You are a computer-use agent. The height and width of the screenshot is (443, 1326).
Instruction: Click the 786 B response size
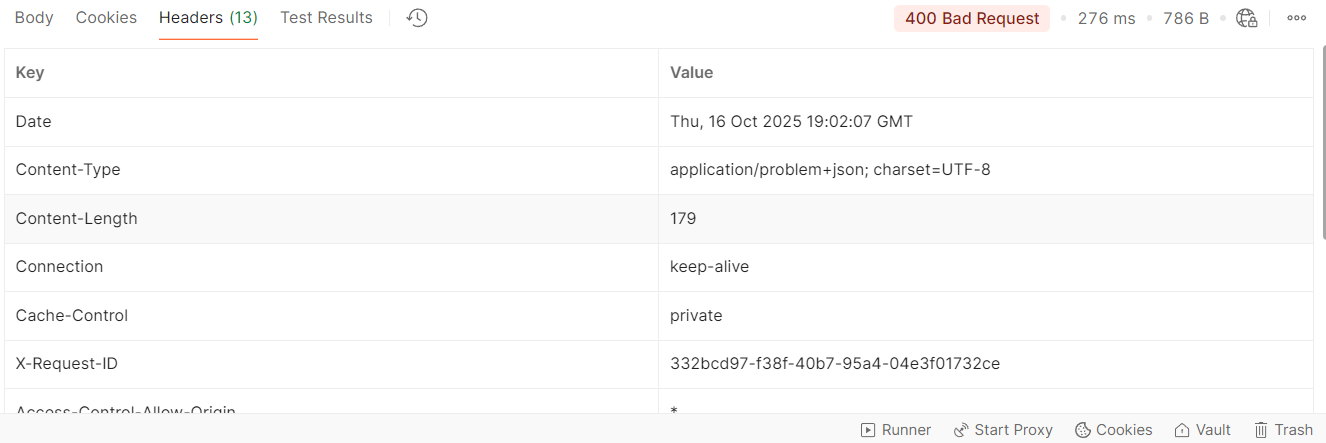click(x=1186, y=18)
